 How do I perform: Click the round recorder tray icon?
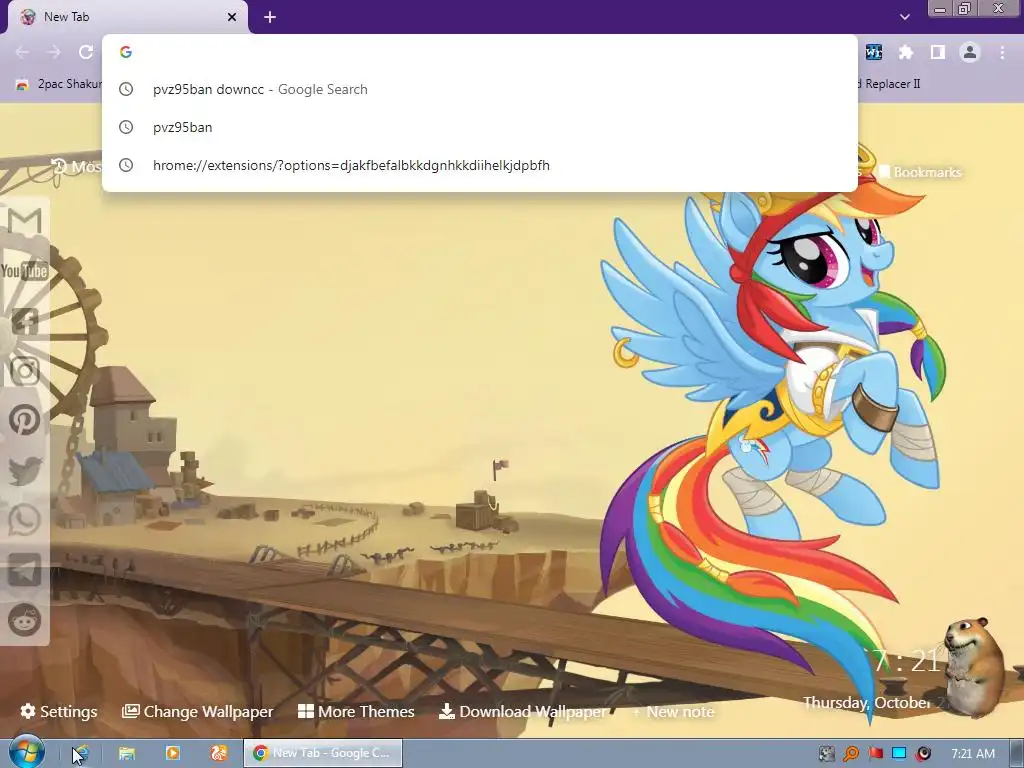coord(923,754)
